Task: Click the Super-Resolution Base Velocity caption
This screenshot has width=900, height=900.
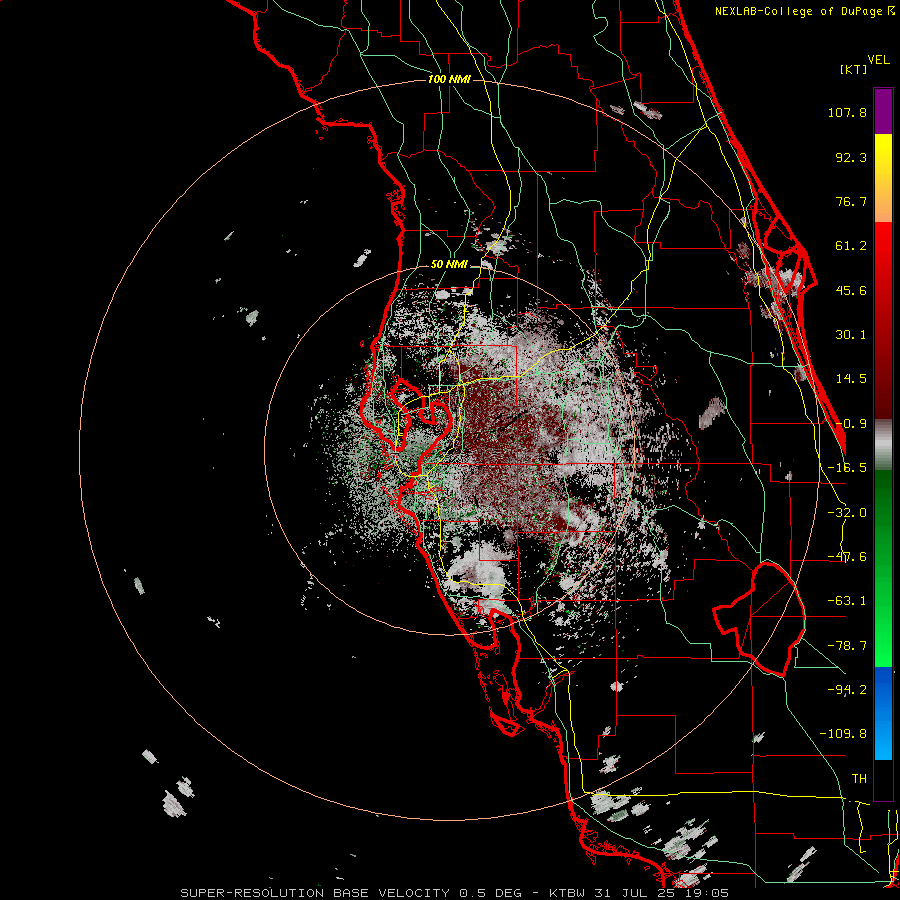Action: coord(455,893)
